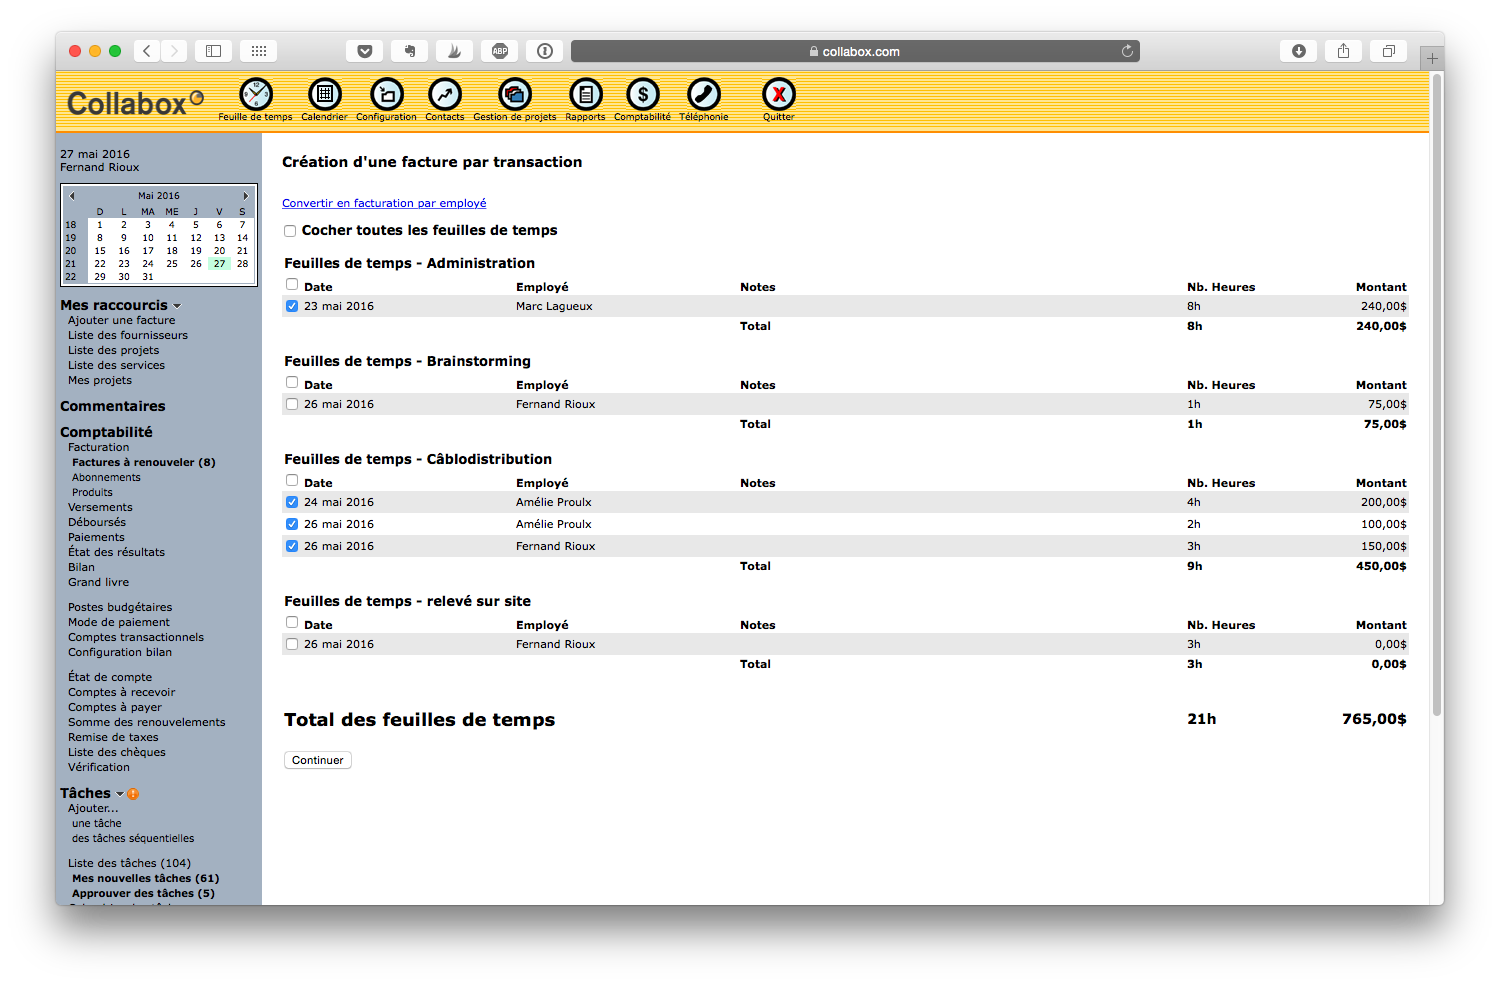Click the Quitter red X icon

(x=779, y=94)
